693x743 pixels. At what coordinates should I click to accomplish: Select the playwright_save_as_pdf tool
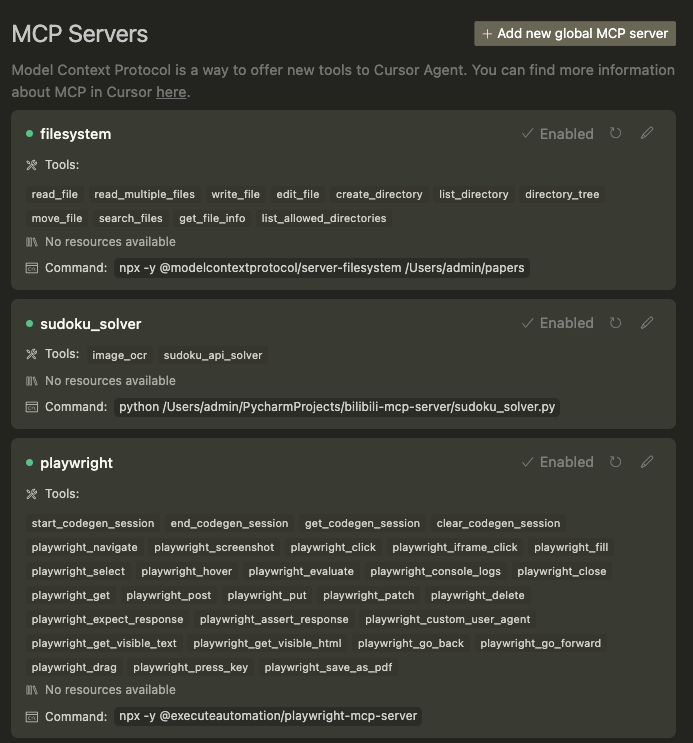[328, 667]
